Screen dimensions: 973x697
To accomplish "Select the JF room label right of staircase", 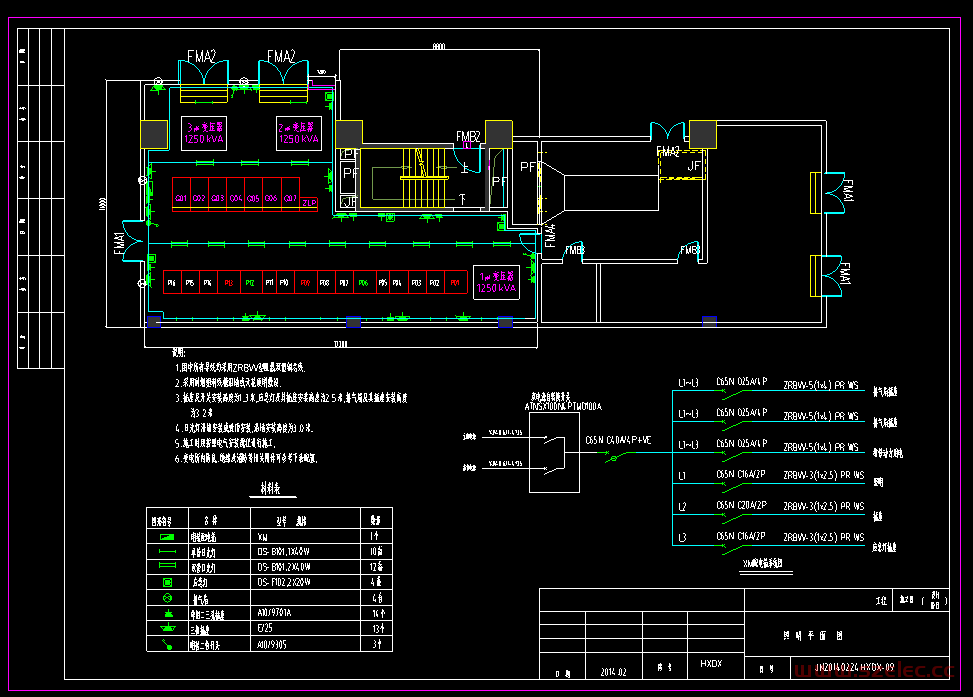I will coord(693,167).
